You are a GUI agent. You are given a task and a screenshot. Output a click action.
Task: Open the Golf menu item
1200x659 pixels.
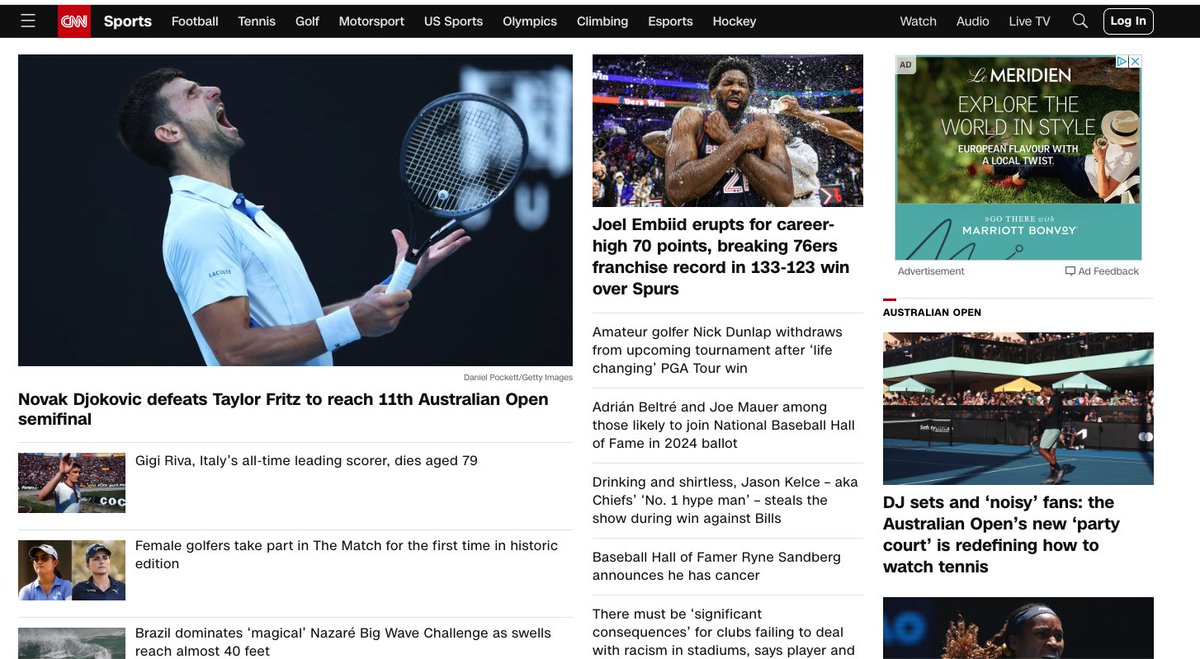click(x=307, y=21)
